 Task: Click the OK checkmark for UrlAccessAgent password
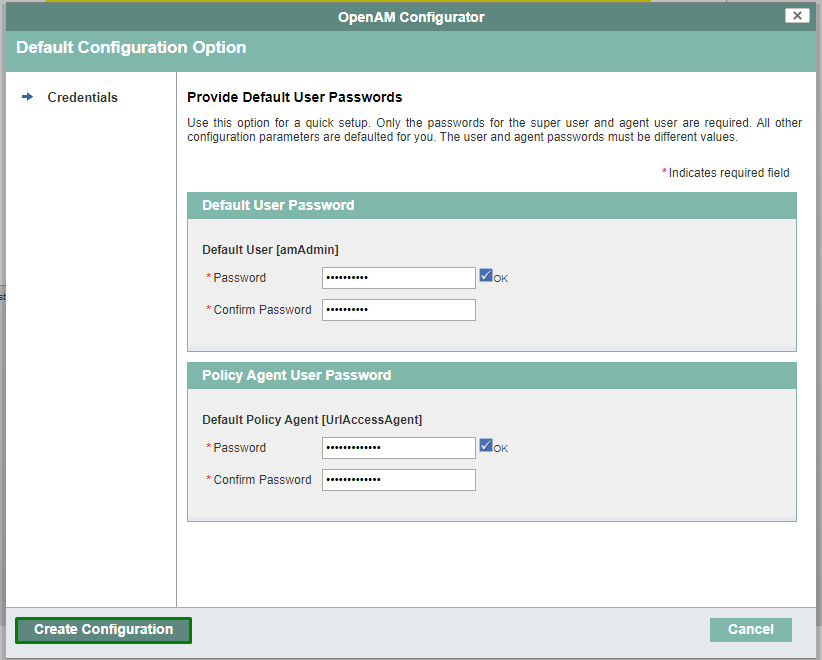pos(486,445)
